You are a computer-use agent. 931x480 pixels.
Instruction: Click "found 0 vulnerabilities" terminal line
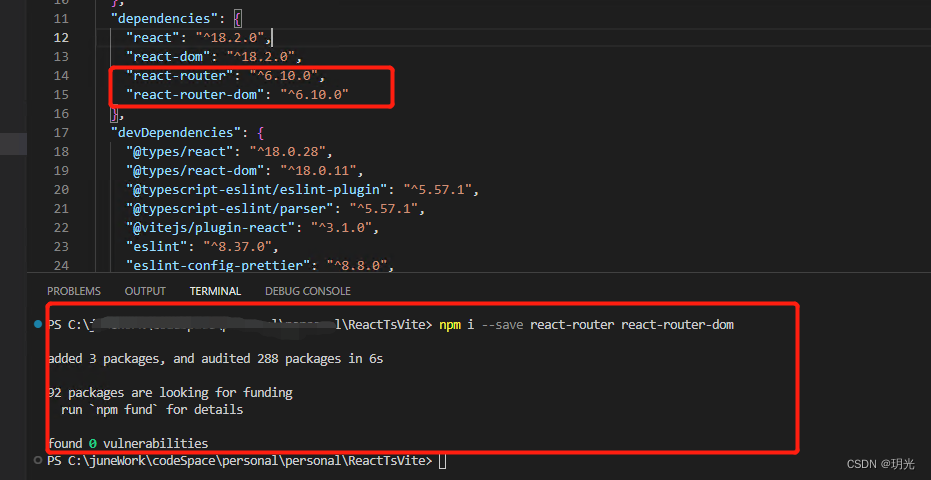pos(128,444)
